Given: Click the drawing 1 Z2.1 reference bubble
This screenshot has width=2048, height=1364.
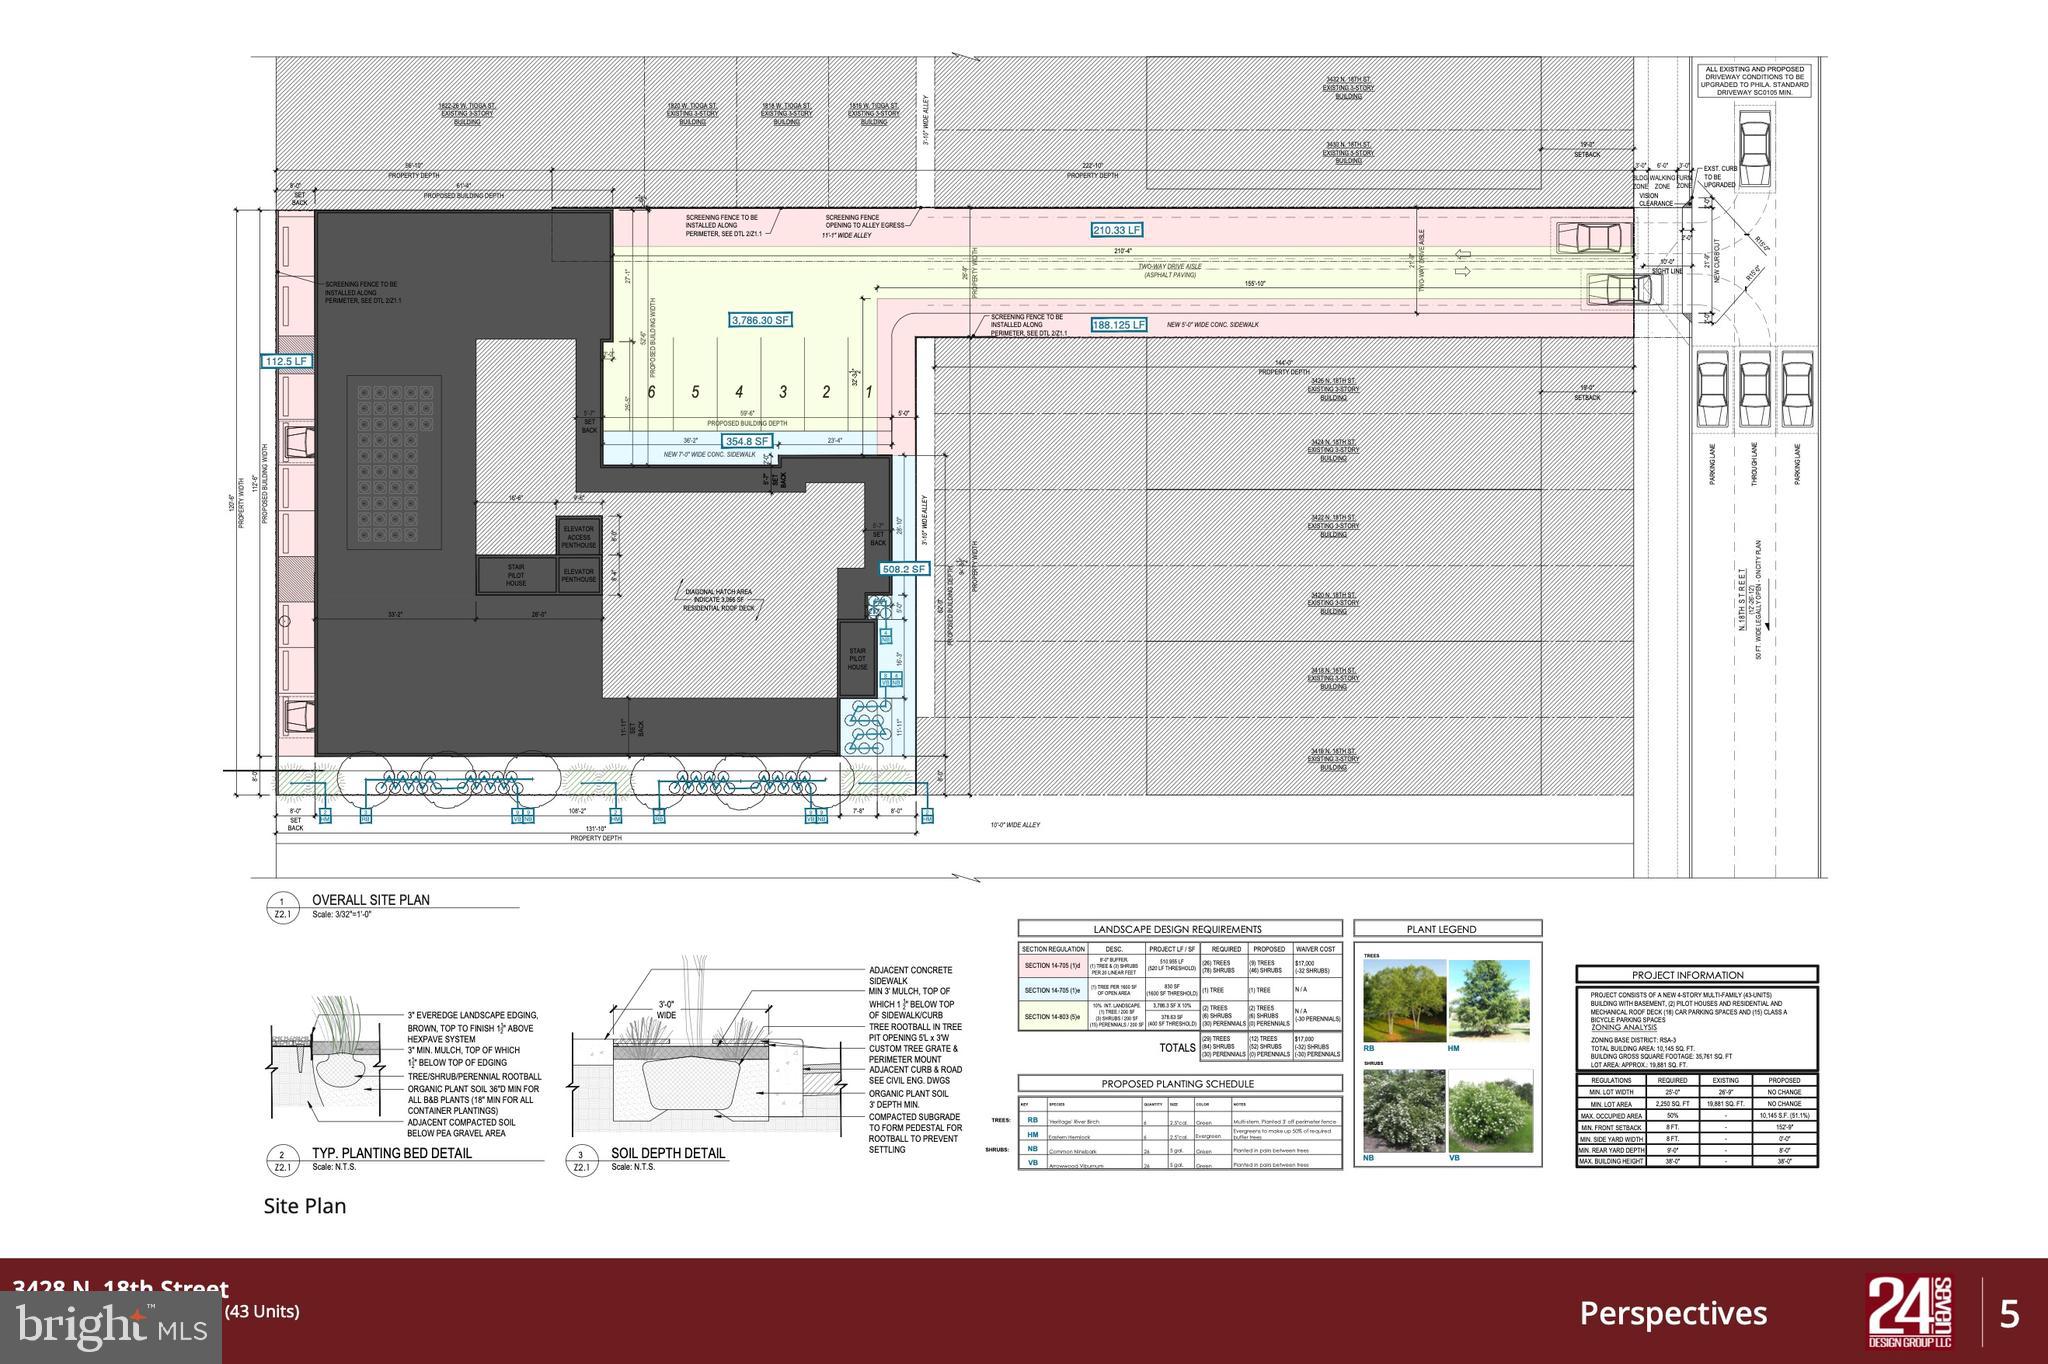Looking at the screenshot, I should click(x=282, y=907).
